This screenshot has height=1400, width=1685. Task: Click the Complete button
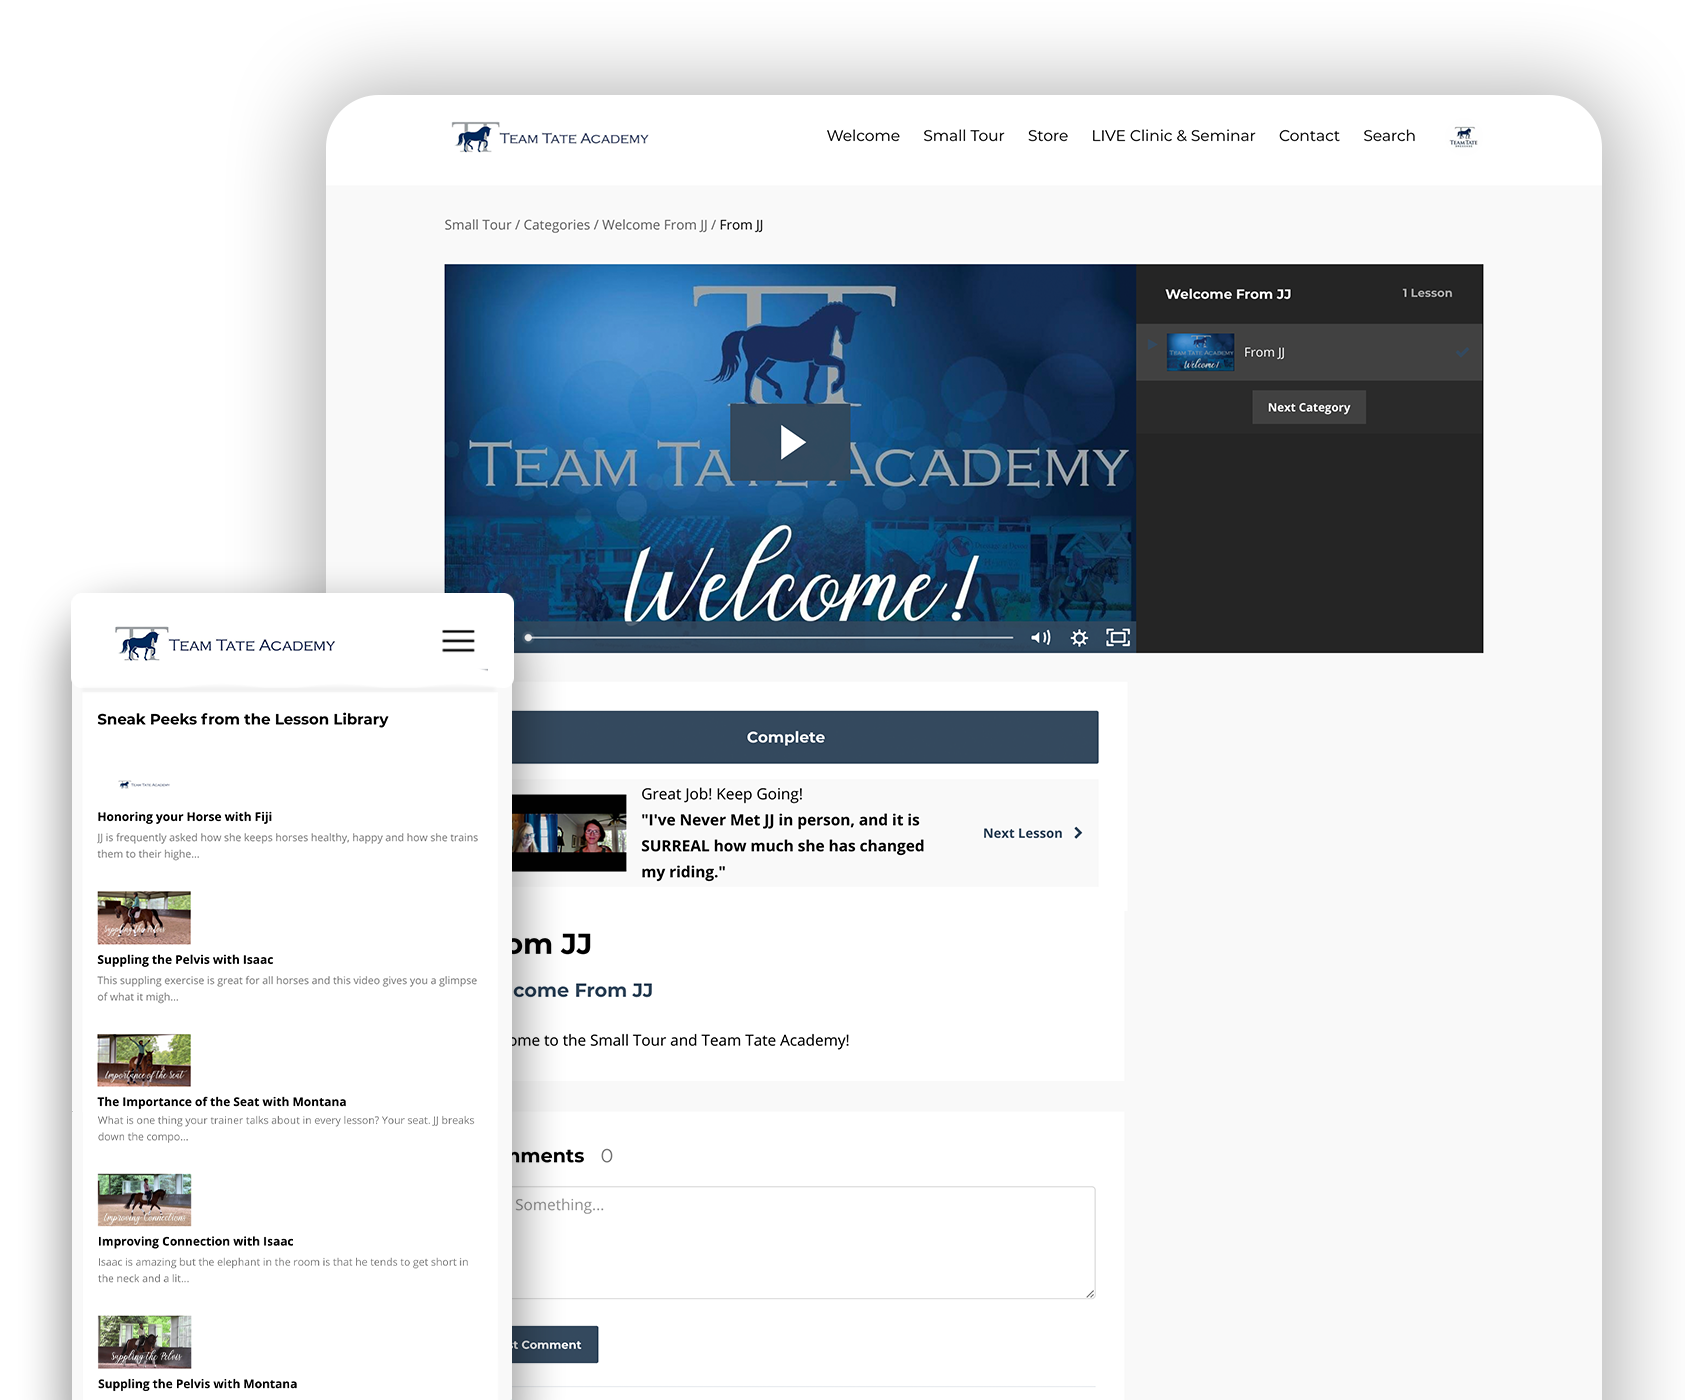click(805, 737)
